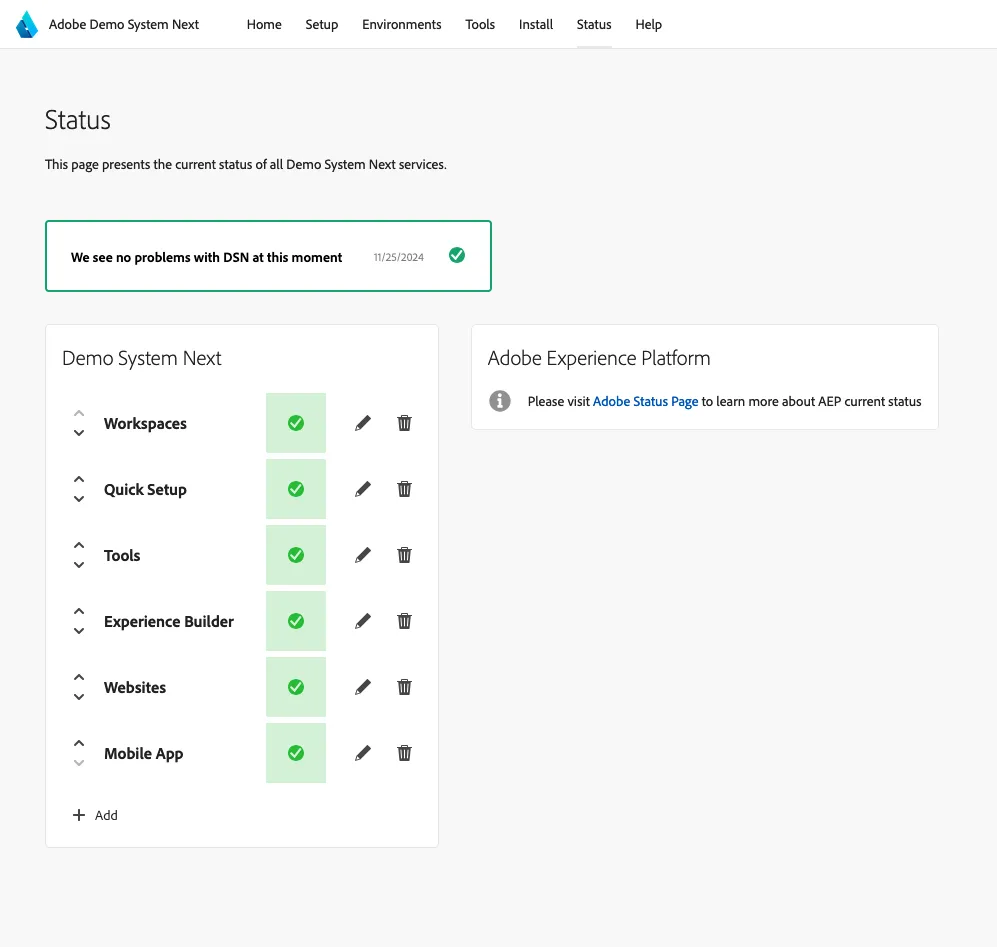Viewport: 997px width, 947px height.
Task: Edit the Websites service row
Action: click(362, 688)
